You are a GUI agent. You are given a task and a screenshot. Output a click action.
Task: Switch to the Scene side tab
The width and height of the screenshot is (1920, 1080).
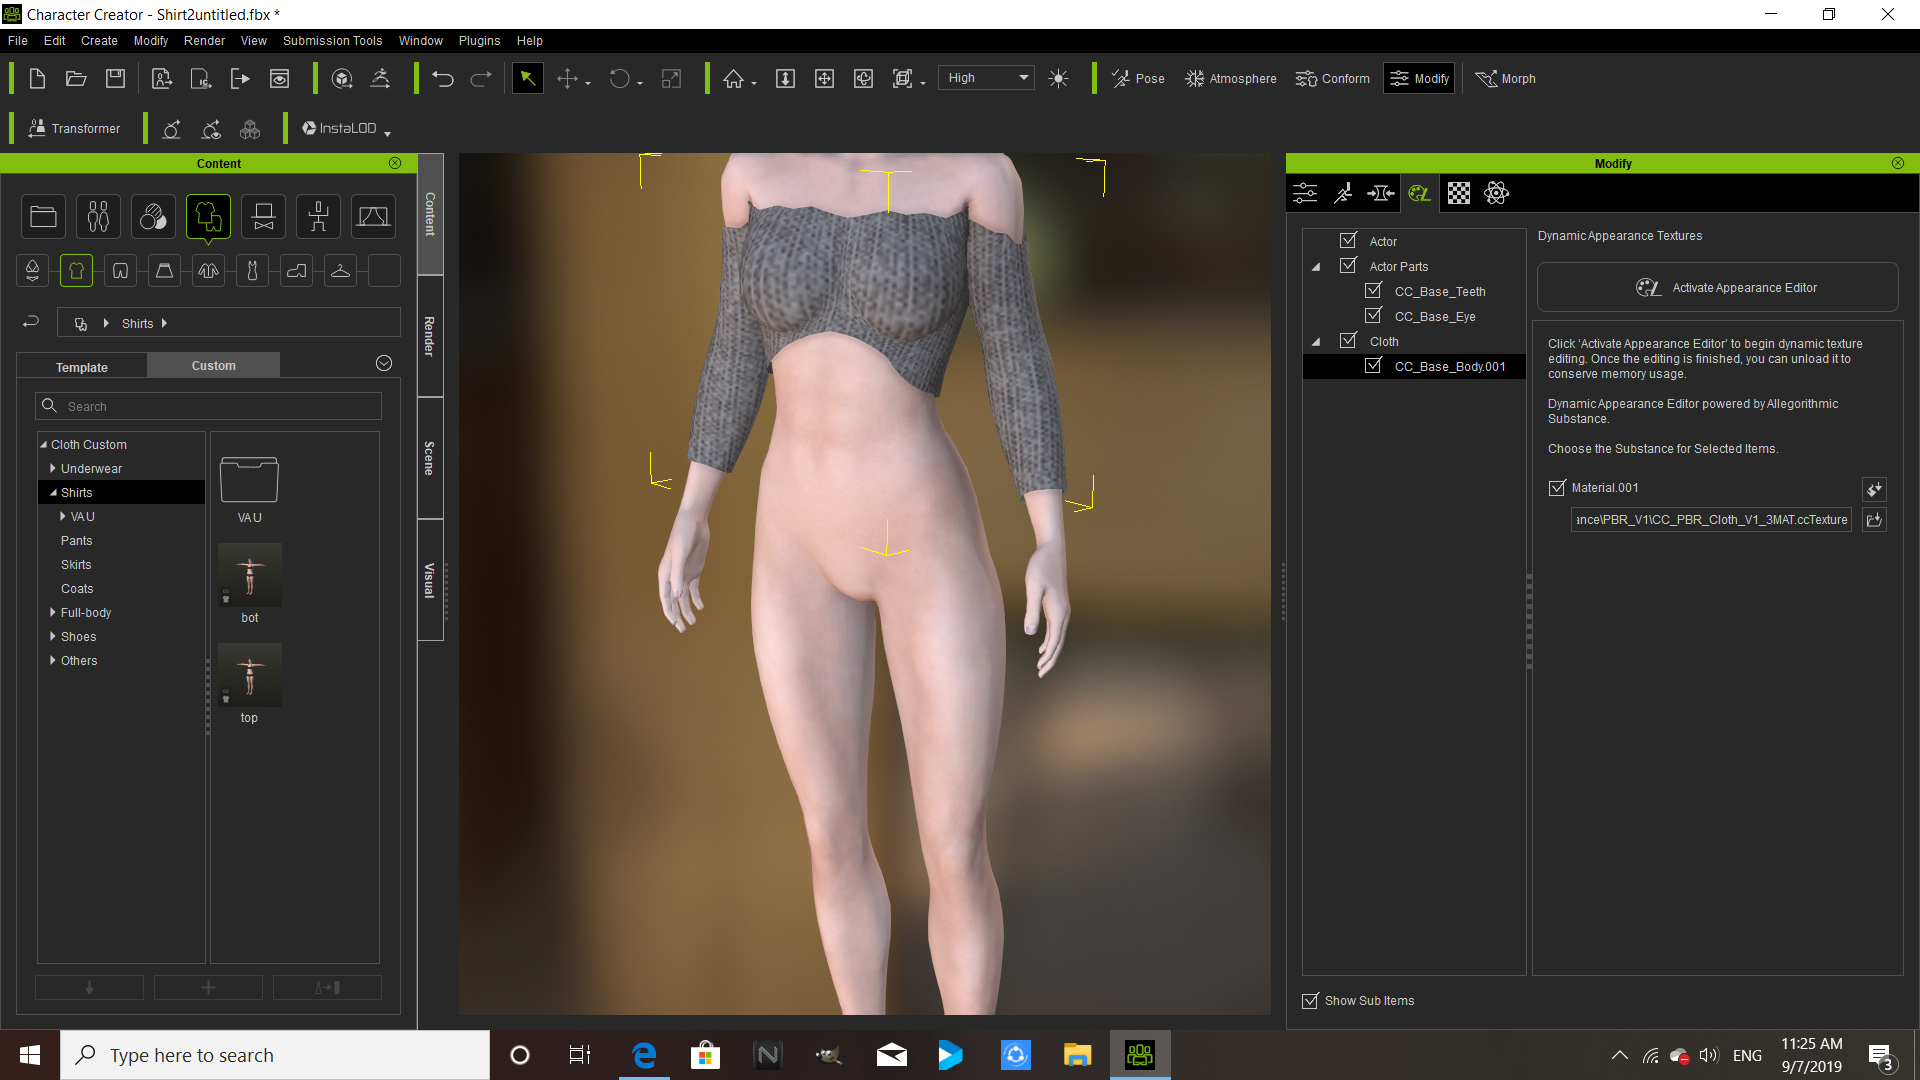[x=430, y=458]
